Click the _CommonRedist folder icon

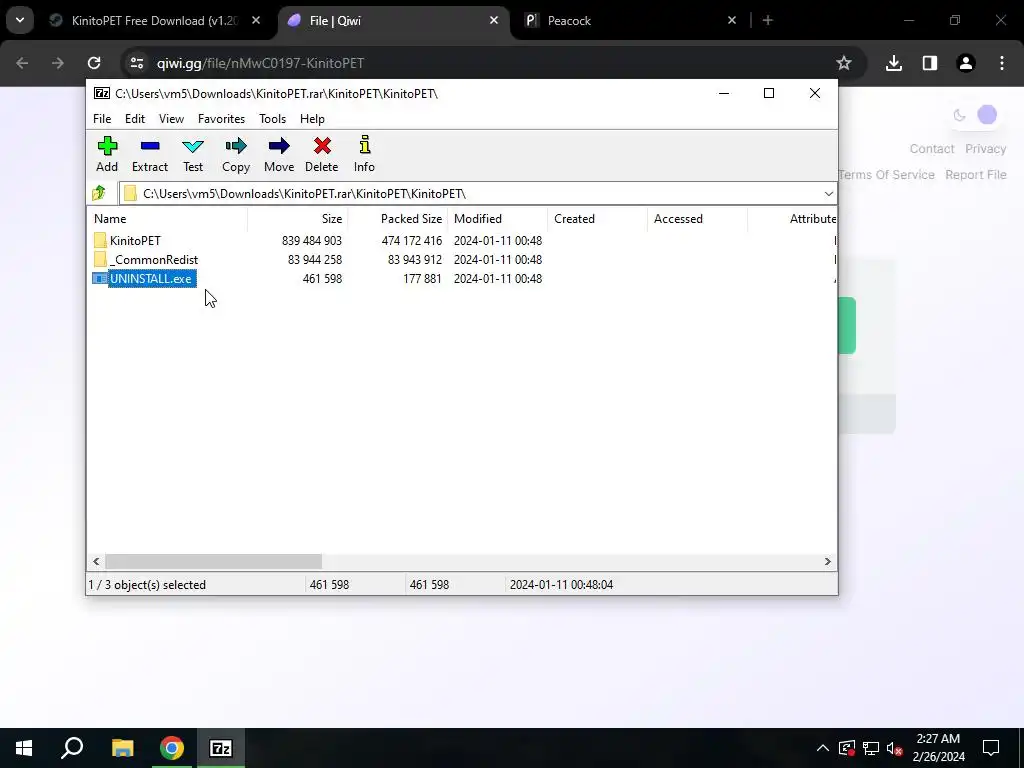pyautogui.click(x=100, y=259)
